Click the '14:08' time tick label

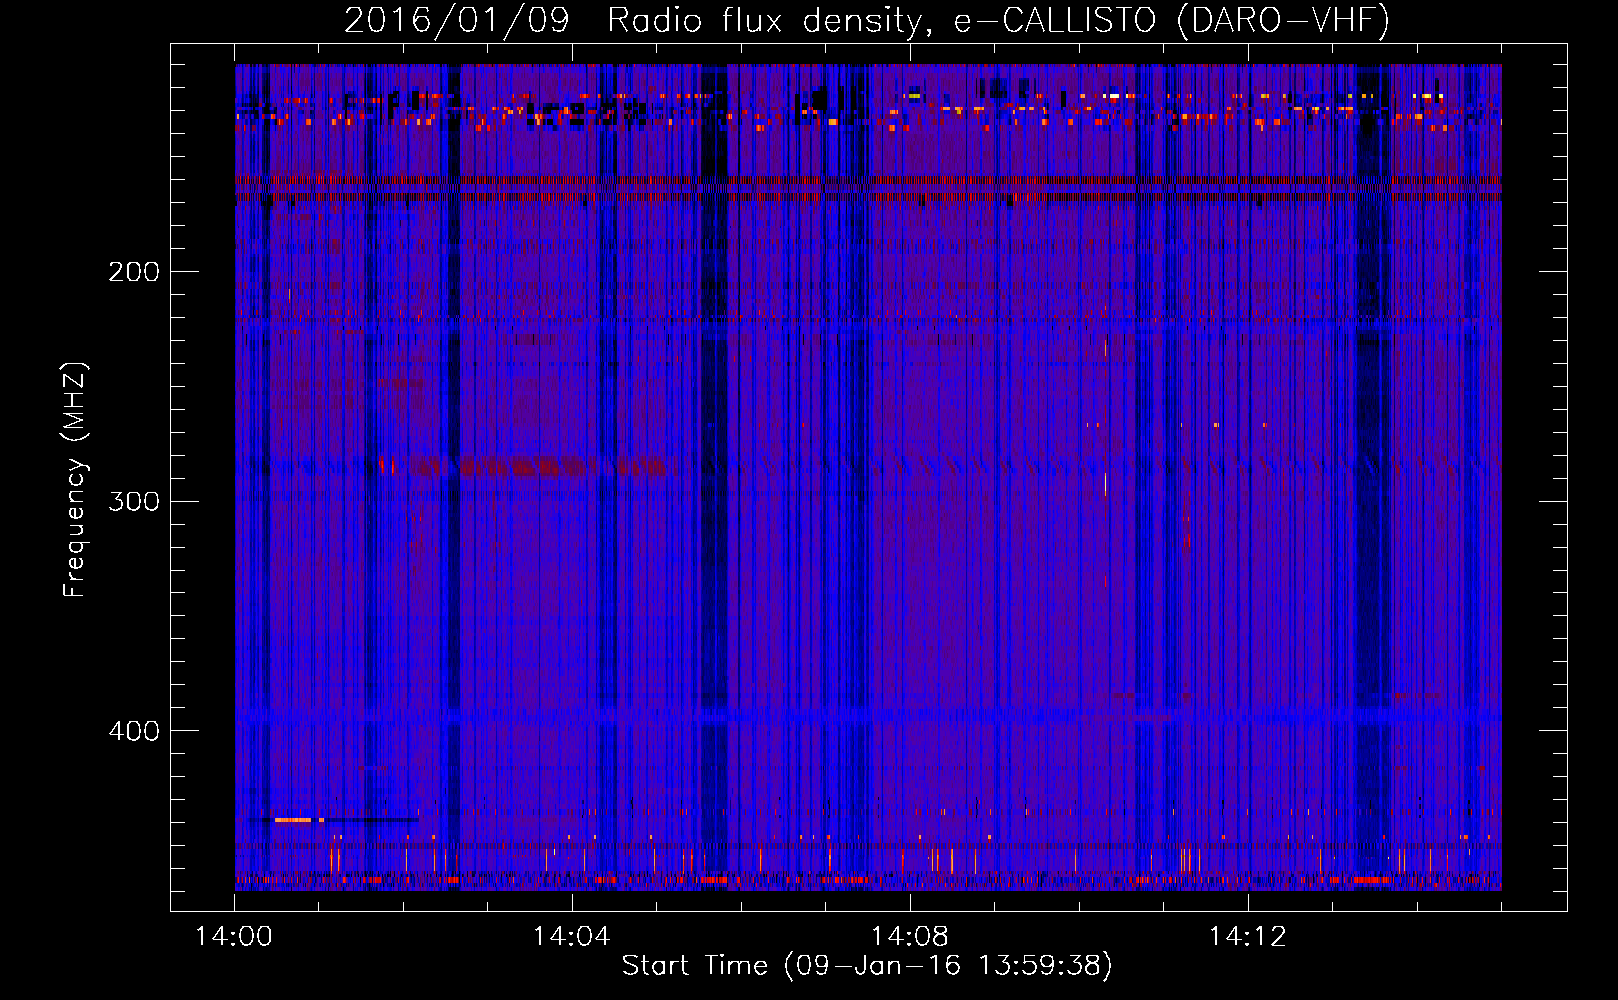coord(910,936)
